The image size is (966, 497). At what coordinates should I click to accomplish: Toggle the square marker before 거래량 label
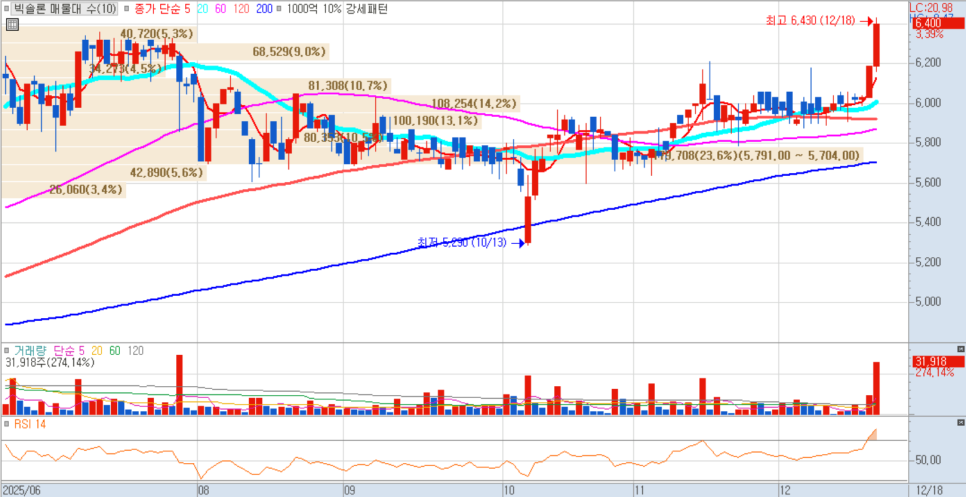pos(6,350)
